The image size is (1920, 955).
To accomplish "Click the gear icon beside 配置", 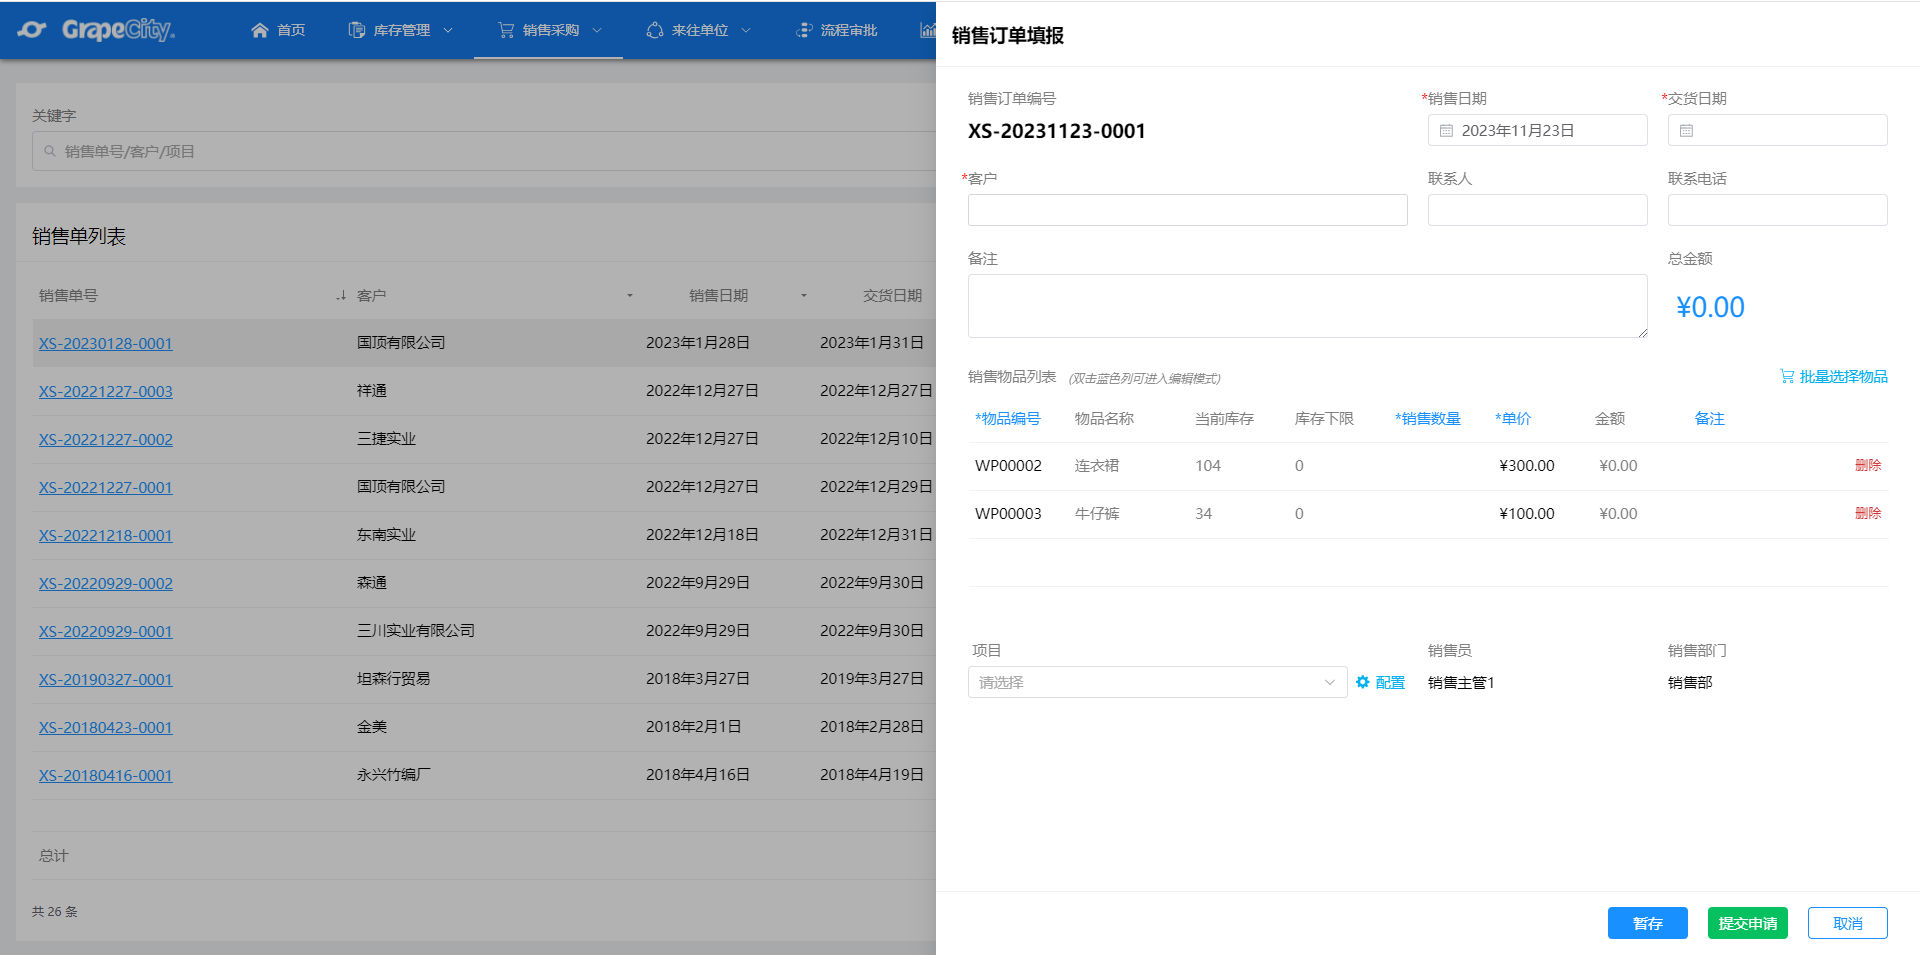I will (x=1362, y=682).
